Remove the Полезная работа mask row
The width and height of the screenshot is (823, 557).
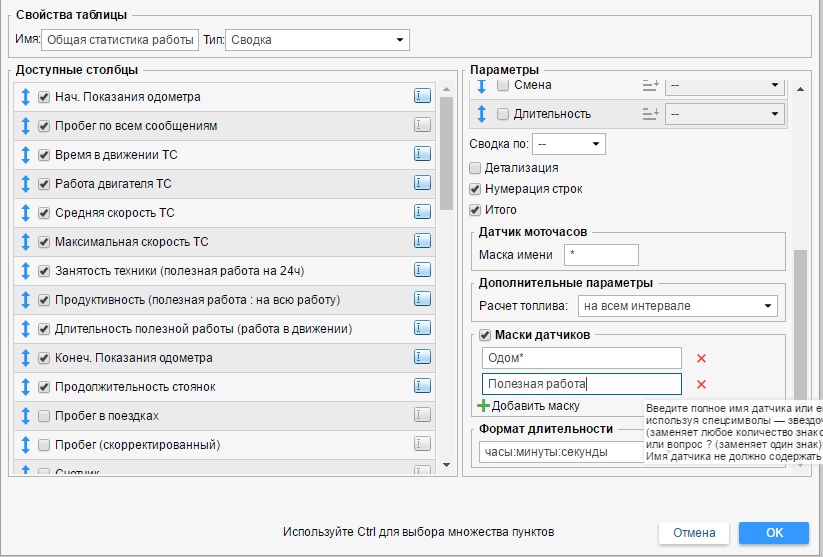point(701,385)
